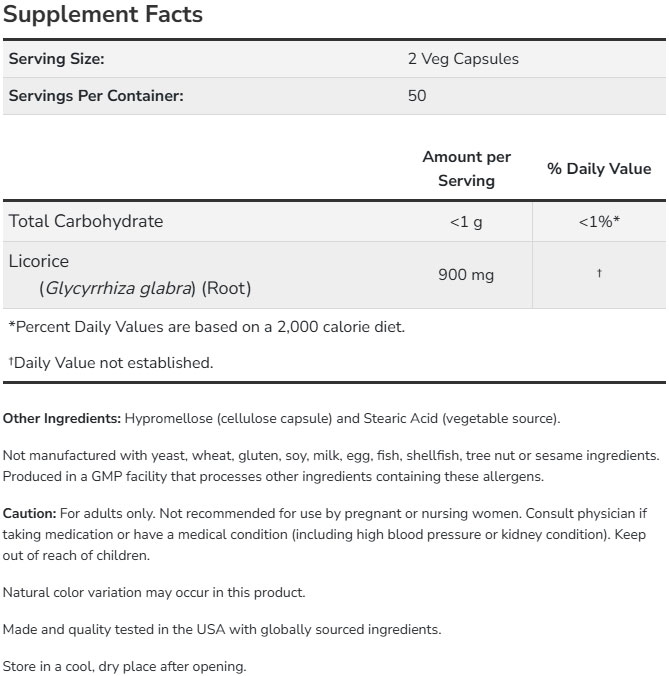
Task: Click the servings value 50
Action: click(417, 97)
